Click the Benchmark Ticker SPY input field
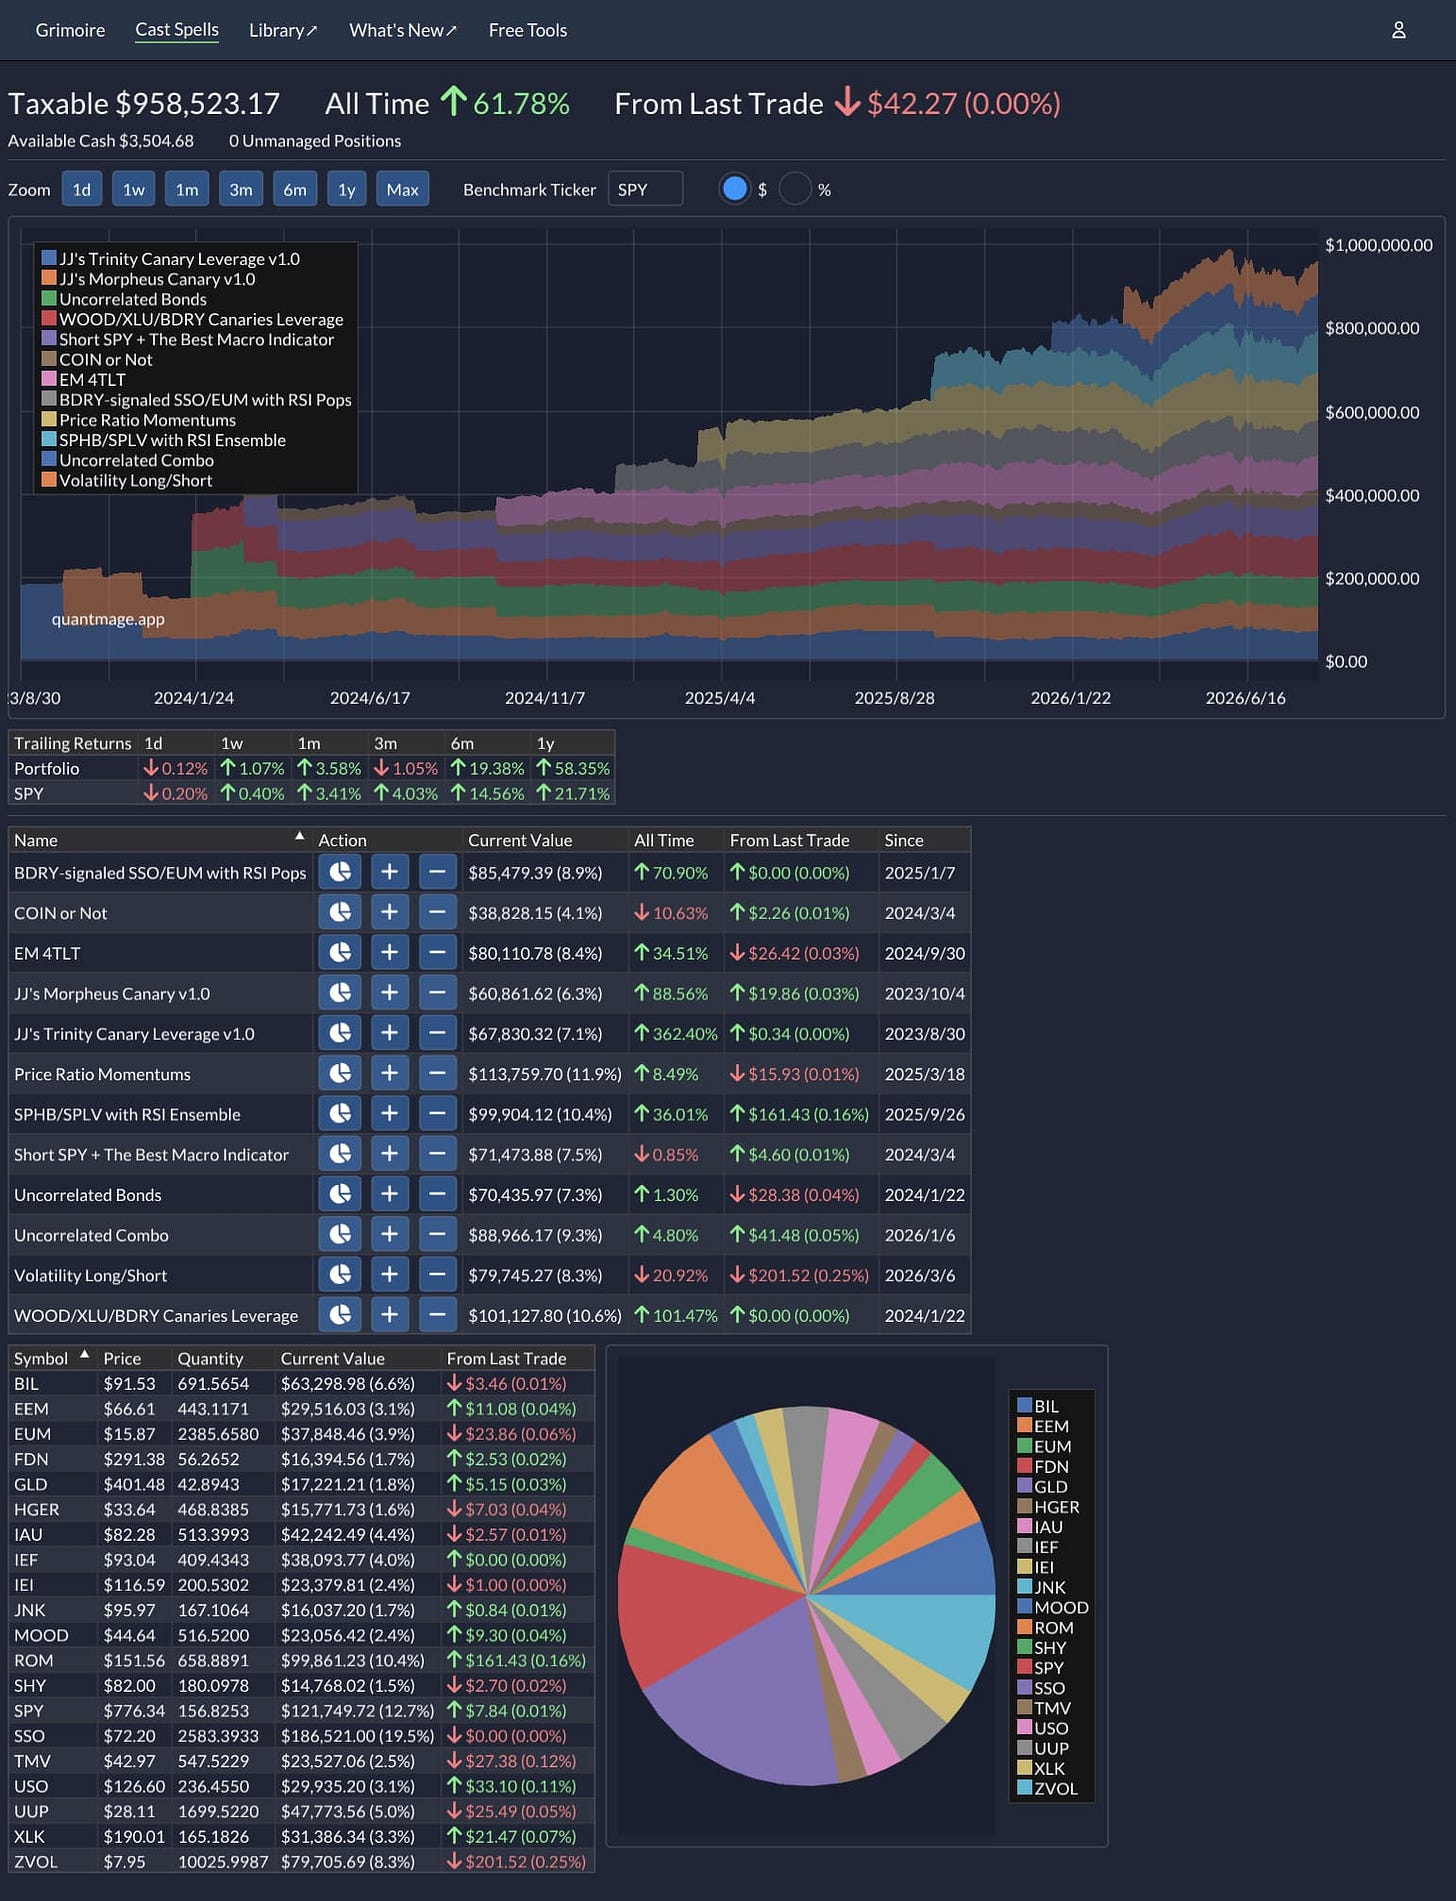 click(x=645, y=189)
